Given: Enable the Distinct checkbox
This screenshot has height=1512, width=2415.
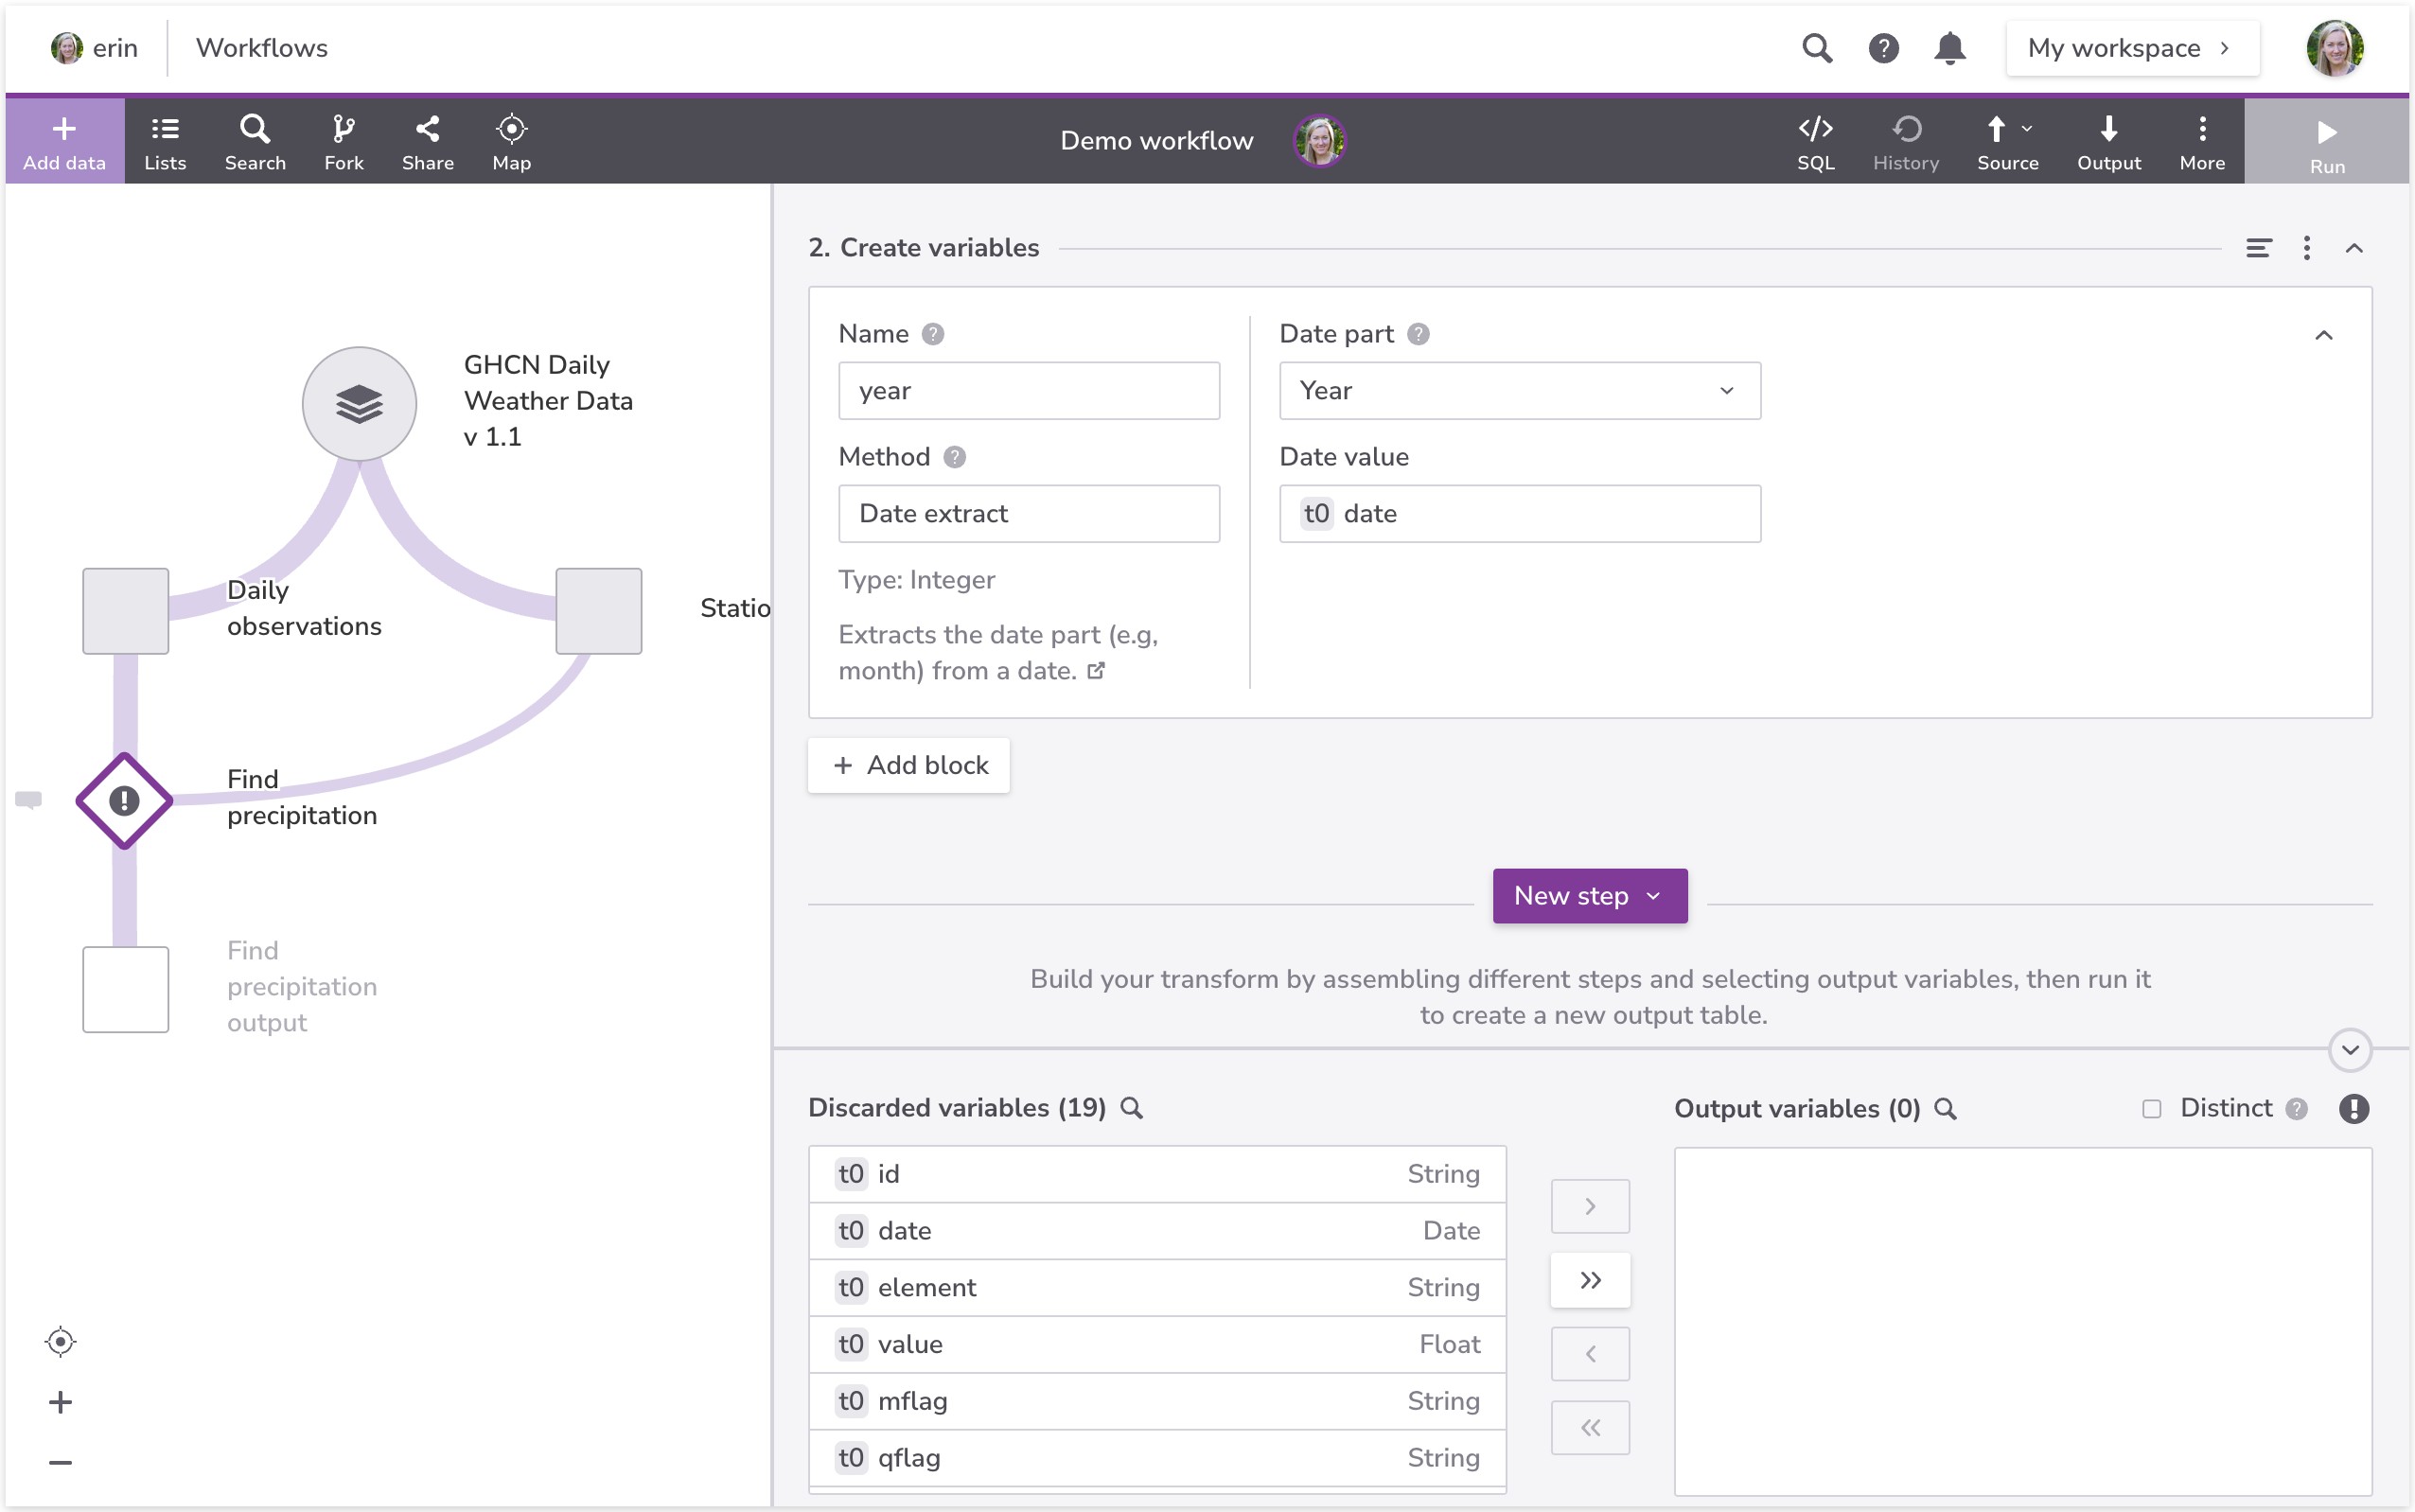Looking at the screenshot, I should point(2151,1108).
